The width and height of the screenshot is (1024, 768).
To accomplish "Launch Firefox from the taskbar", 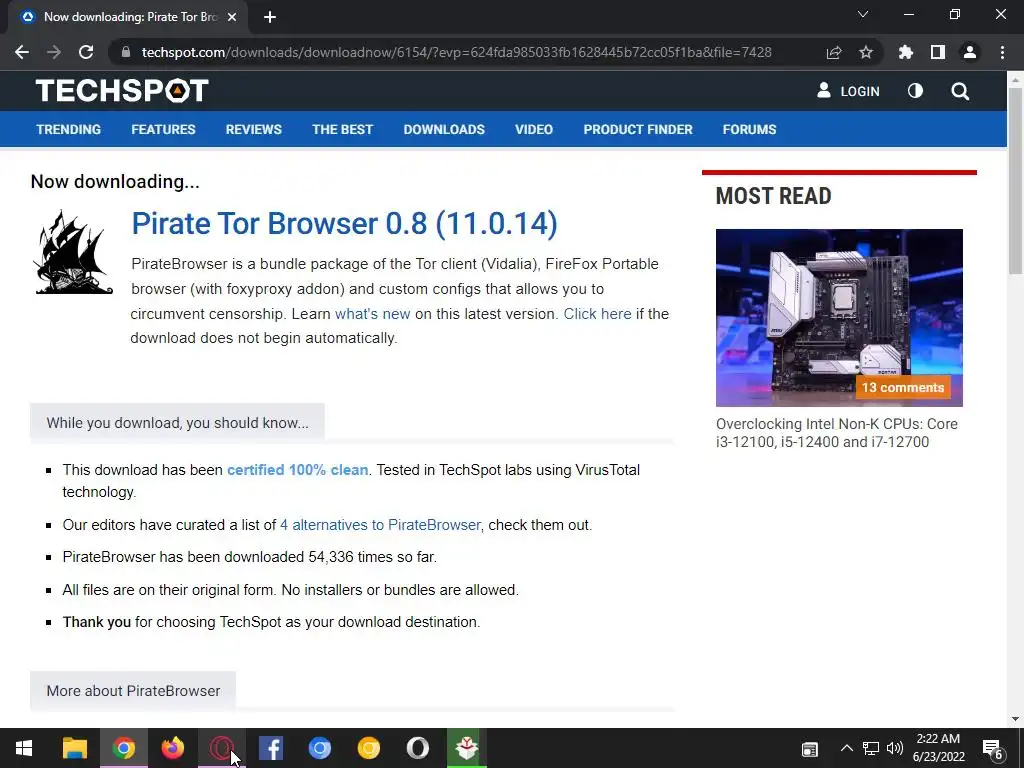I will click(172, 748).
